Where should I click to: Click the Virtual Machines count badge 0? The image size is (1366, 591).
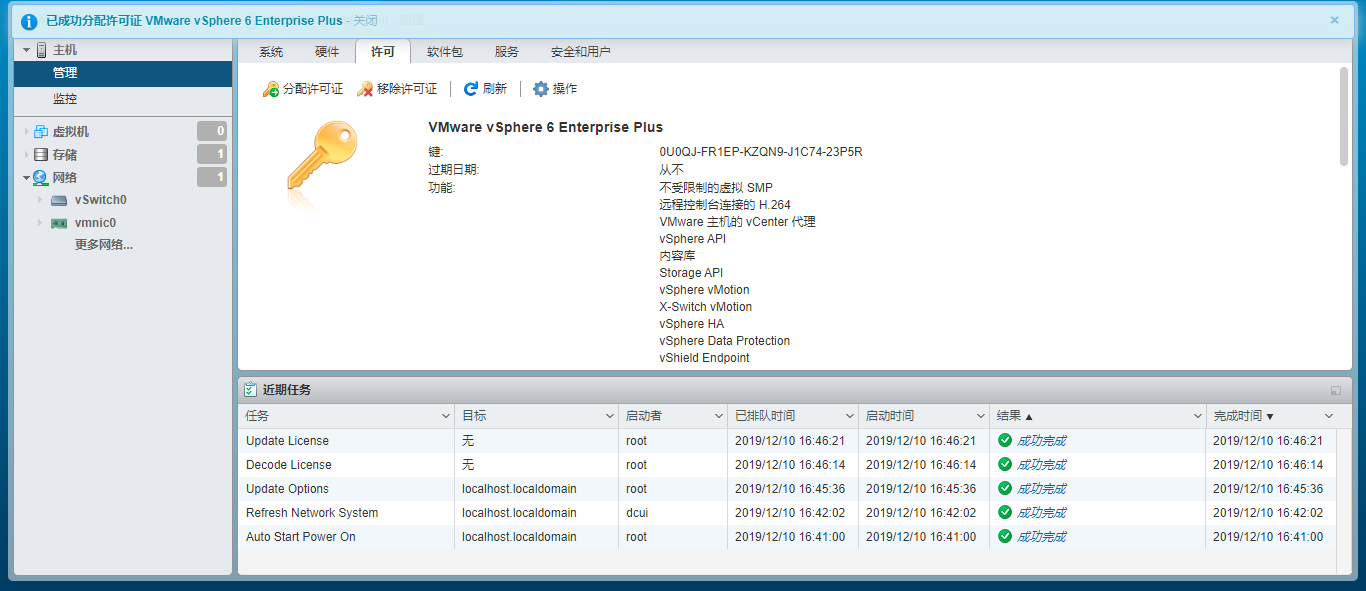coord(212,131)
